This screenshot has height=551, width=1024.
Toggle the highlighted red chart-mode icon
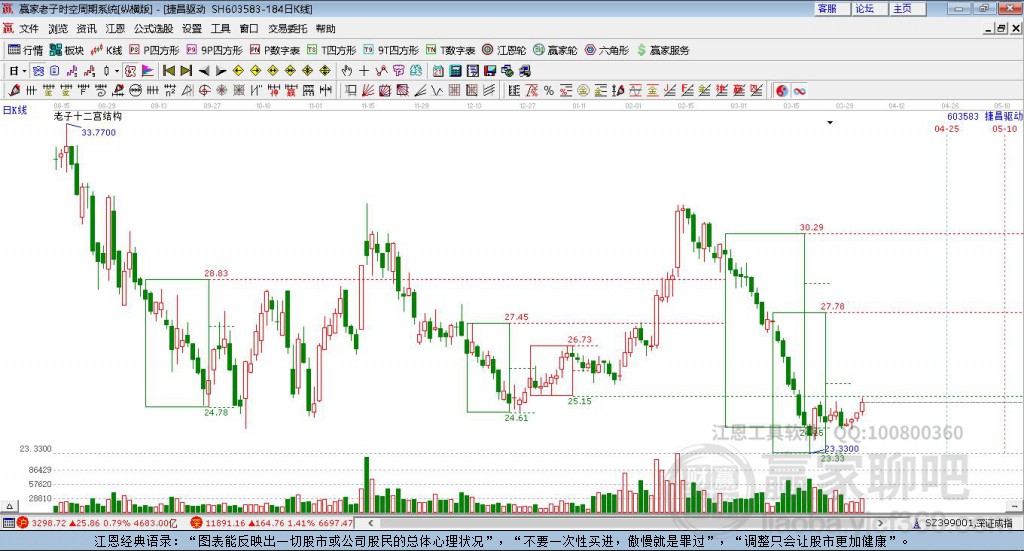tap(130, 71)
